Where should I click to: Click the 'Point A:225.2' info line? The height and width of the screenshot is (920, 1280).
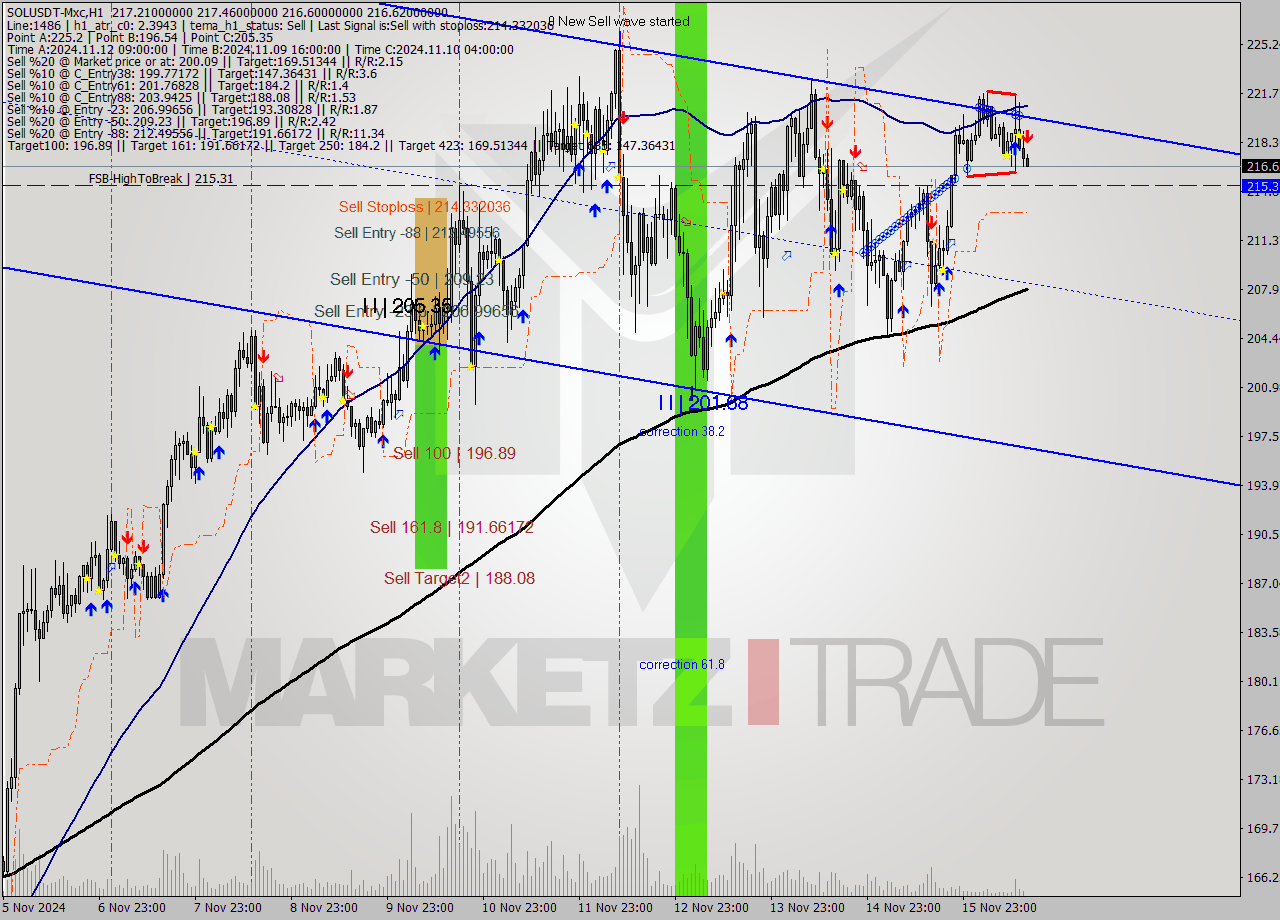tap(140, 36)
